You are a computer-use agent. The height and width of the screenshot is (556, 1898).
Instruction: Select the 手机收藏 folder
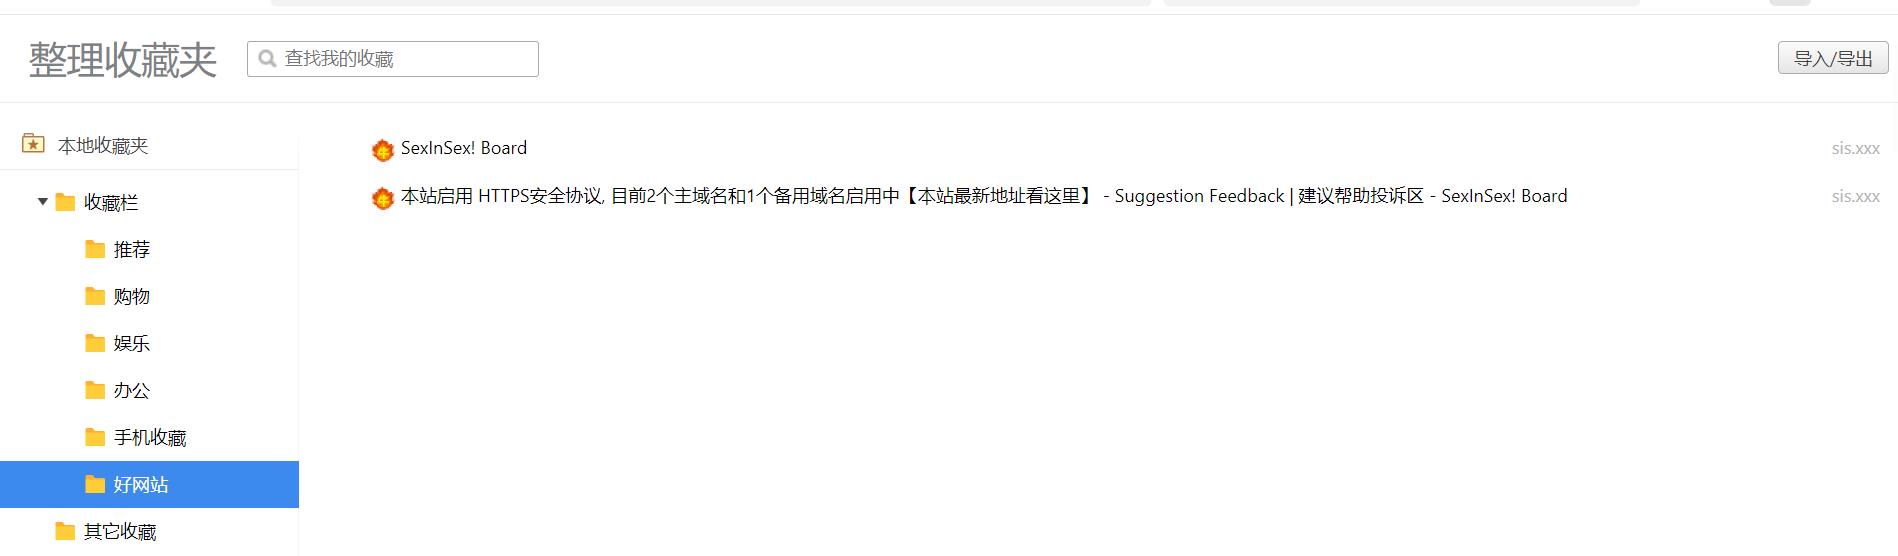pos(149,437)
